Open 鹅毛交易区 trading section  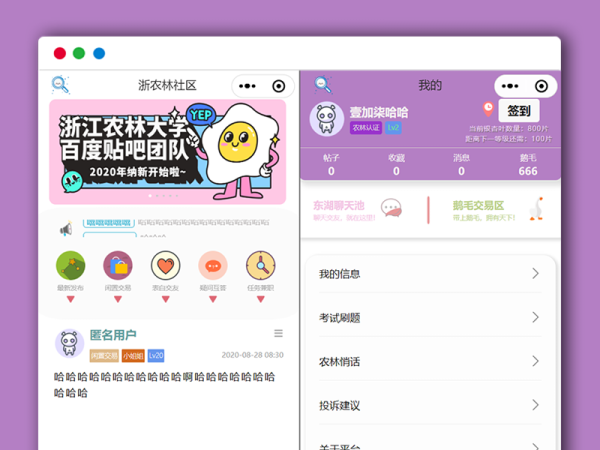(x=497, y=210)
